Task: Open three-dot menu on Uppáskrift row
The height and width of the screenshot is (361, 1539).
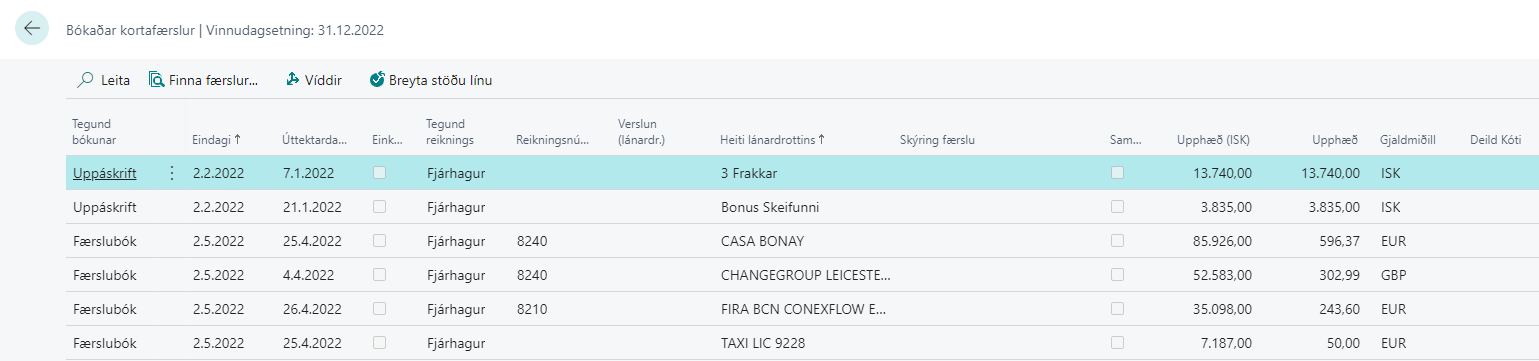Action: (x=171, y=173)
